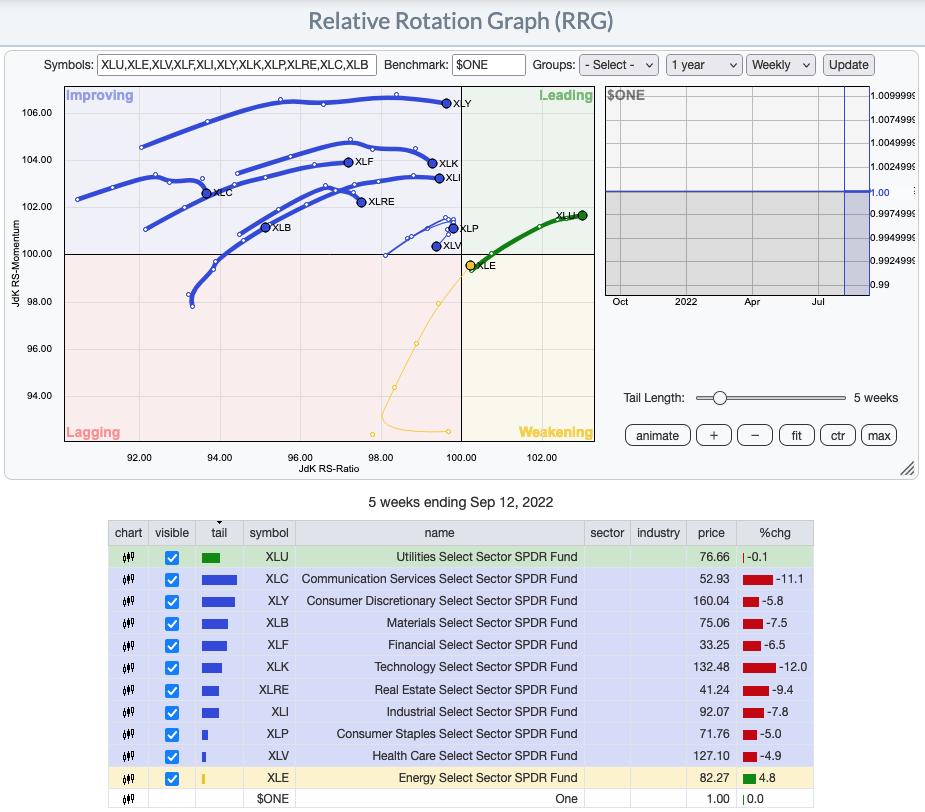
Task: Open chart icon for XLRE row
Action: [128, 690]
